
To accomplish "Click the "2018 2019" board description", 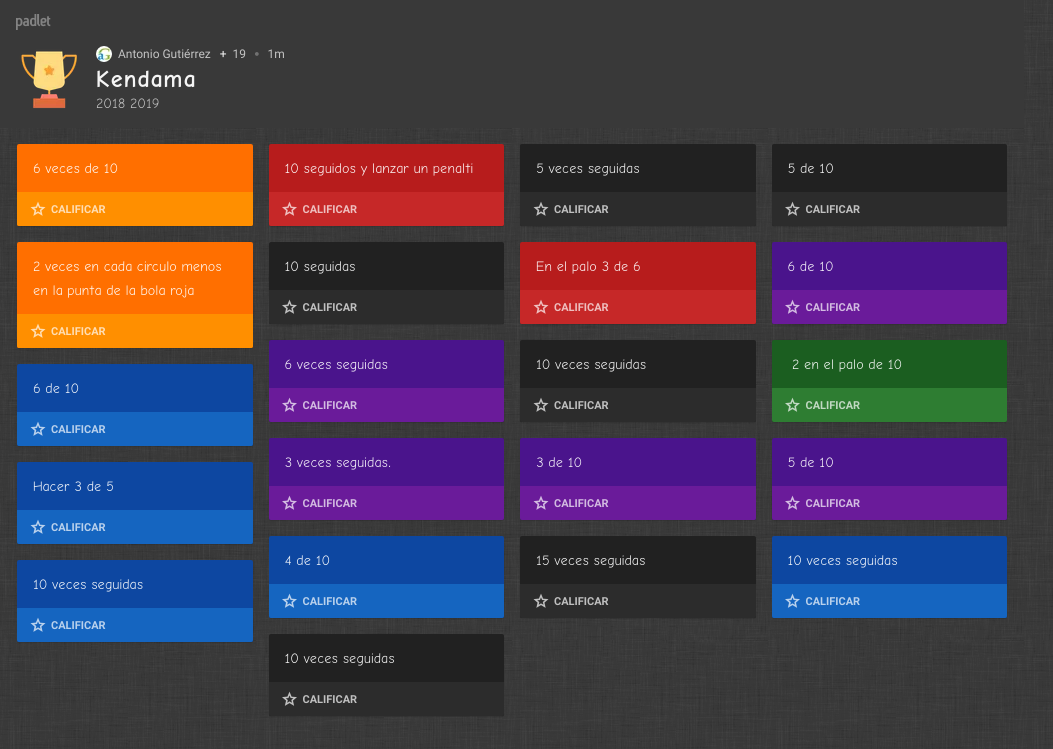I will tap(127, 103).
